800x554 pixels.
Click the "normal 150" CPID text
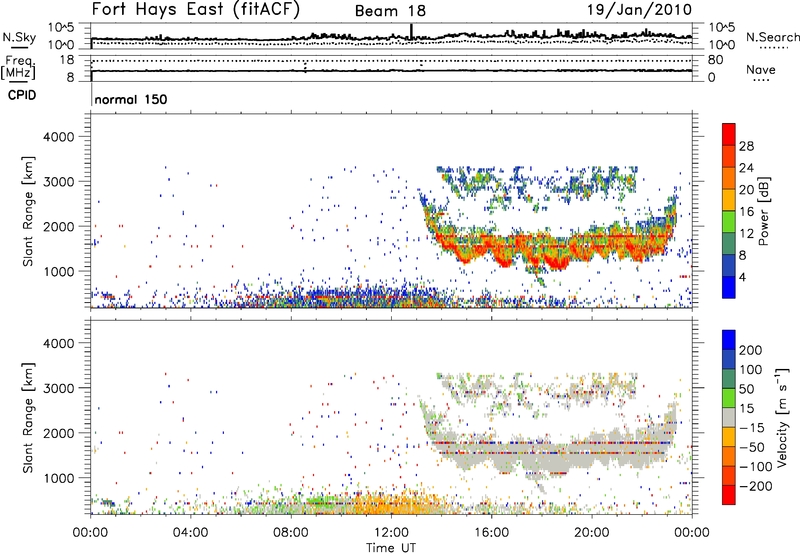[x=131, y=99]
